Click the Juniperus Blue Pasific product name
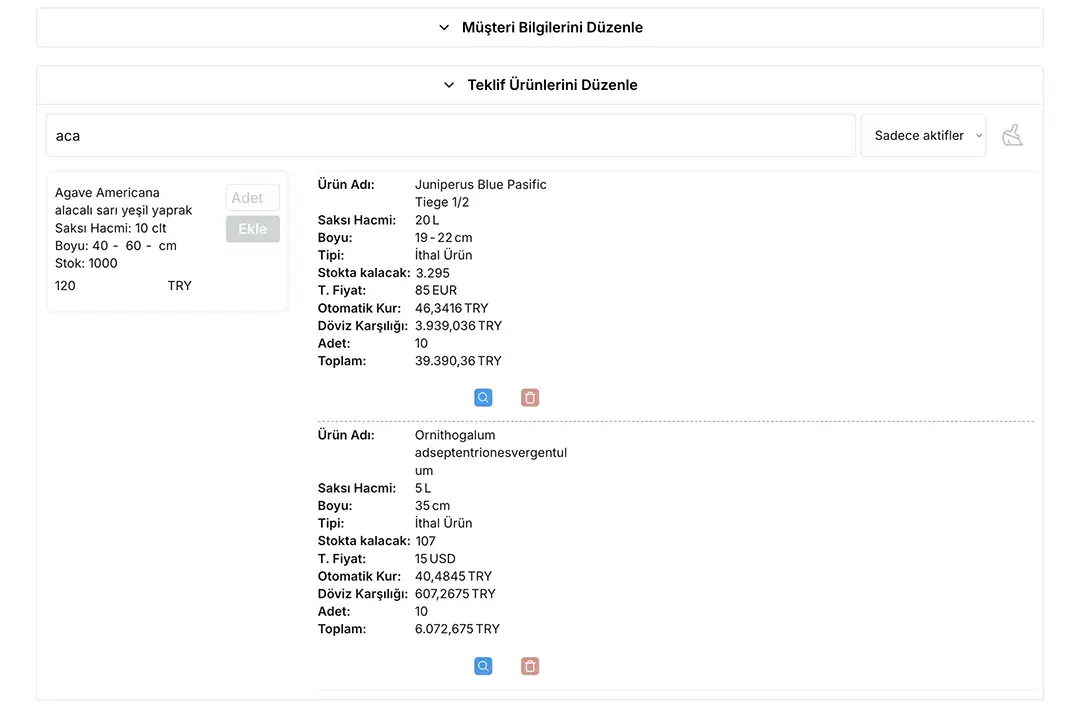The width and height of the screenshot is (1080, 716). (x=480, y=185)
